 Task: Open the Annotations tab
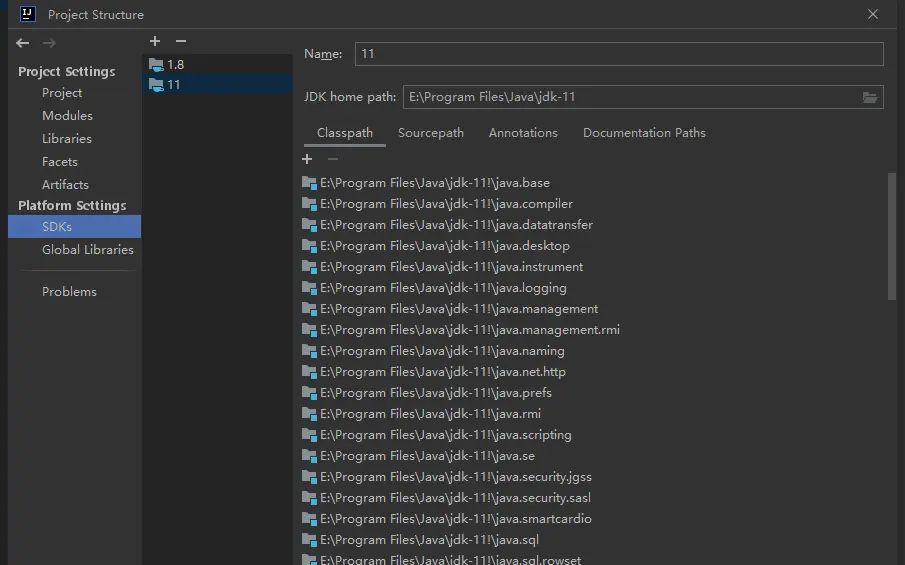tap(523, 133)
